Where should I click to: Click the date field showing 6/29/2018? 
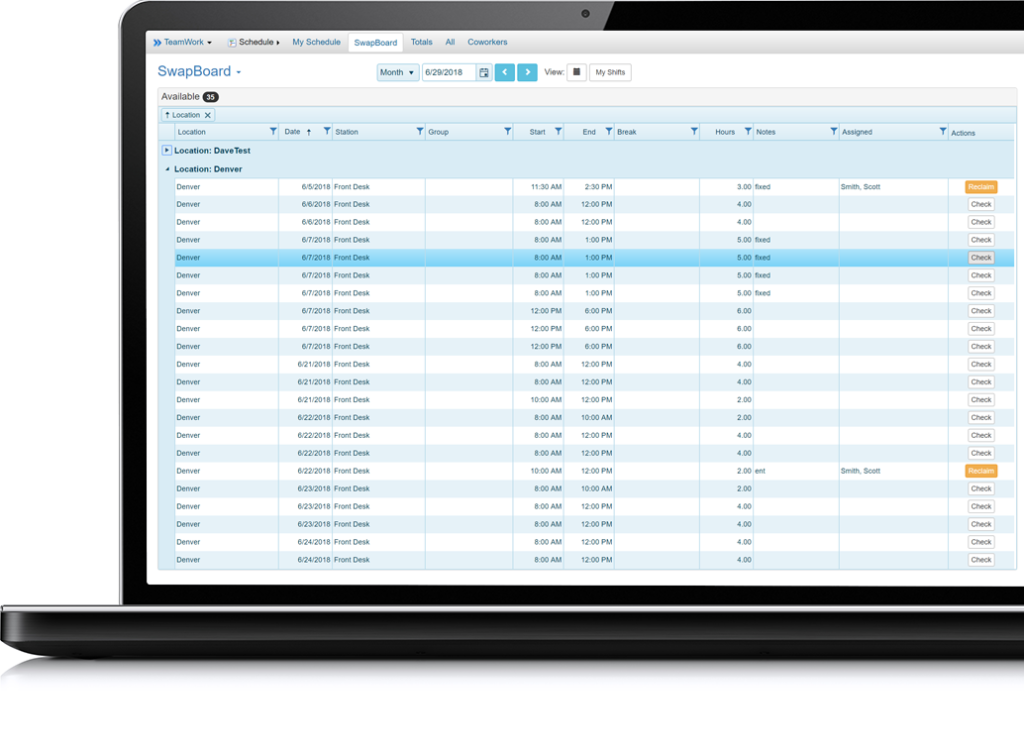[x=449, y=72]
